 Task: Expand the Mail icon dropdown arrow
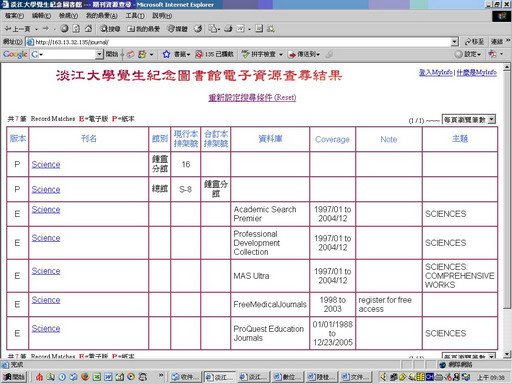point(218,29)
